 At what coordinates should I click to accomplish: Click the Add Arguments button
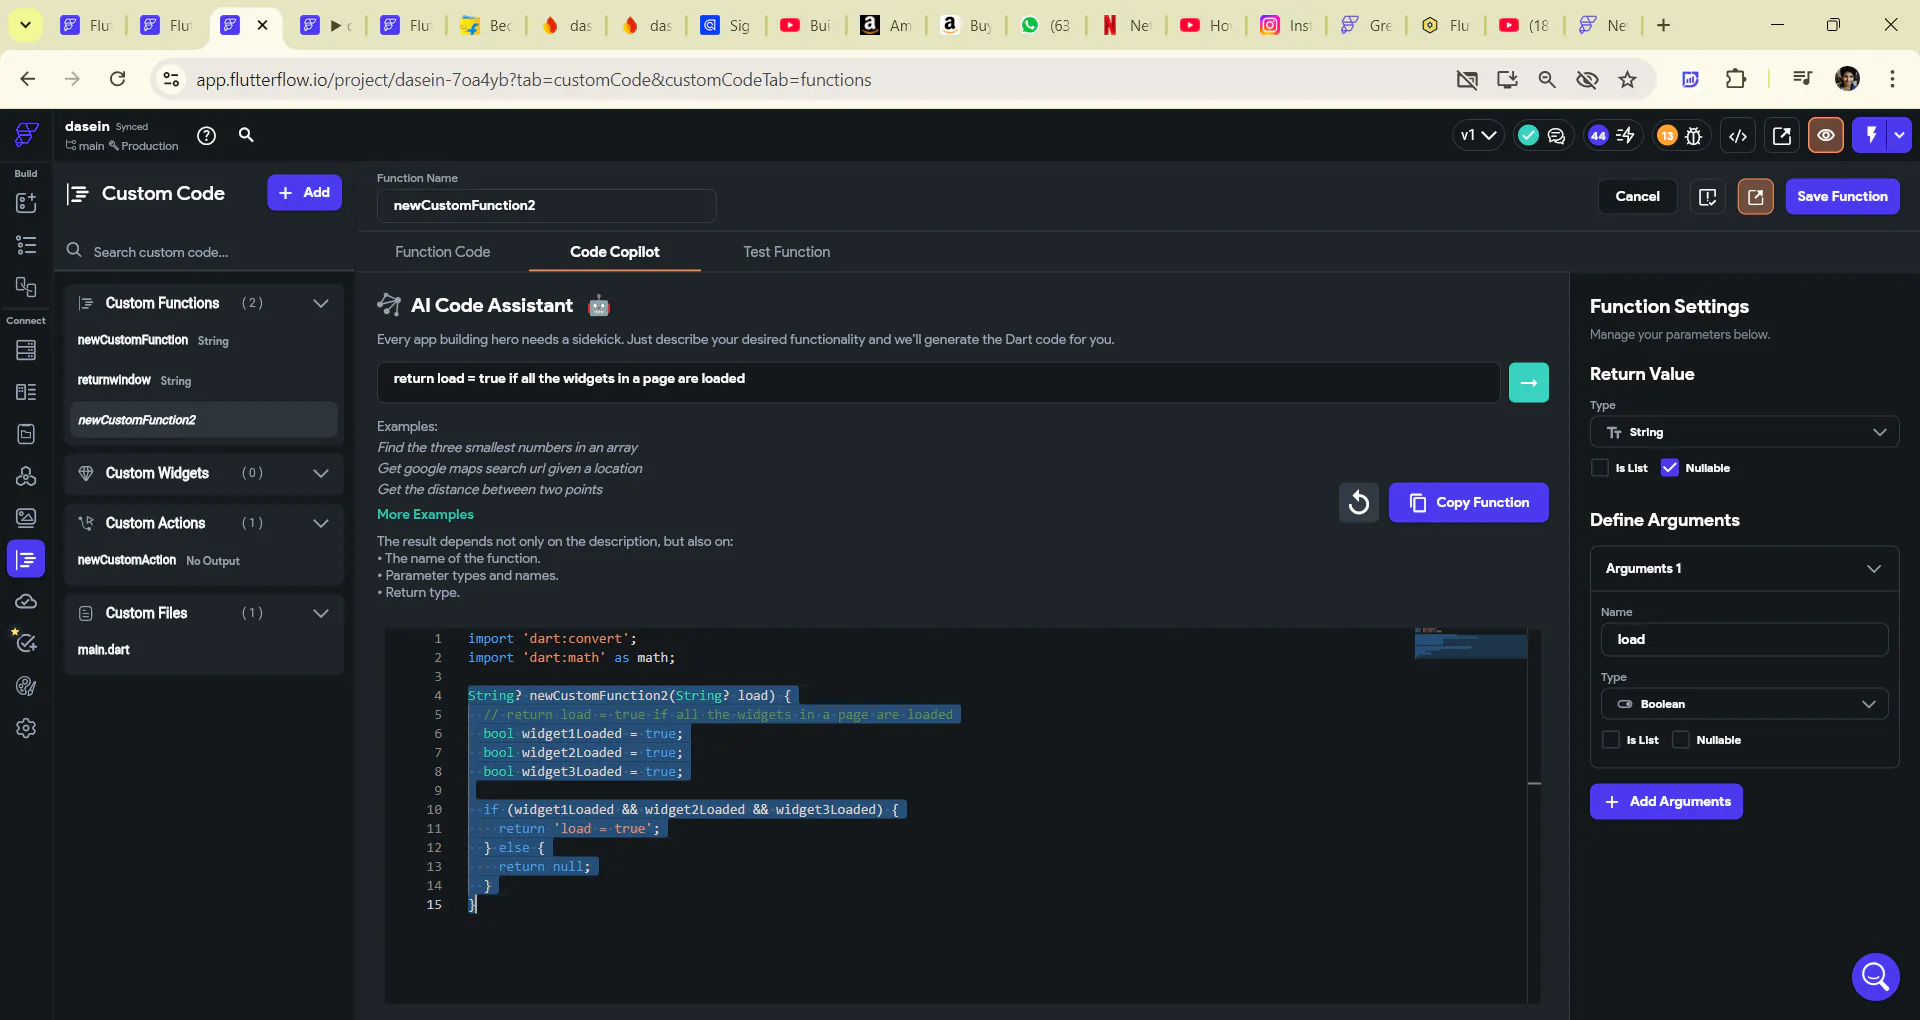point(1666,801)
